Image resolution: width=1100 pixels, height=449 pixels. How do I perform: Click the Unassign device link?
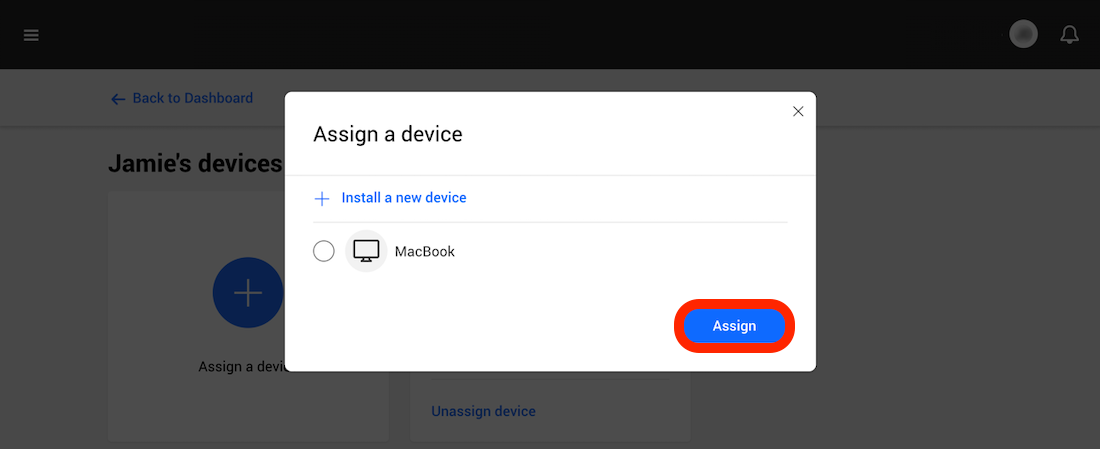(x=483, y=411)
